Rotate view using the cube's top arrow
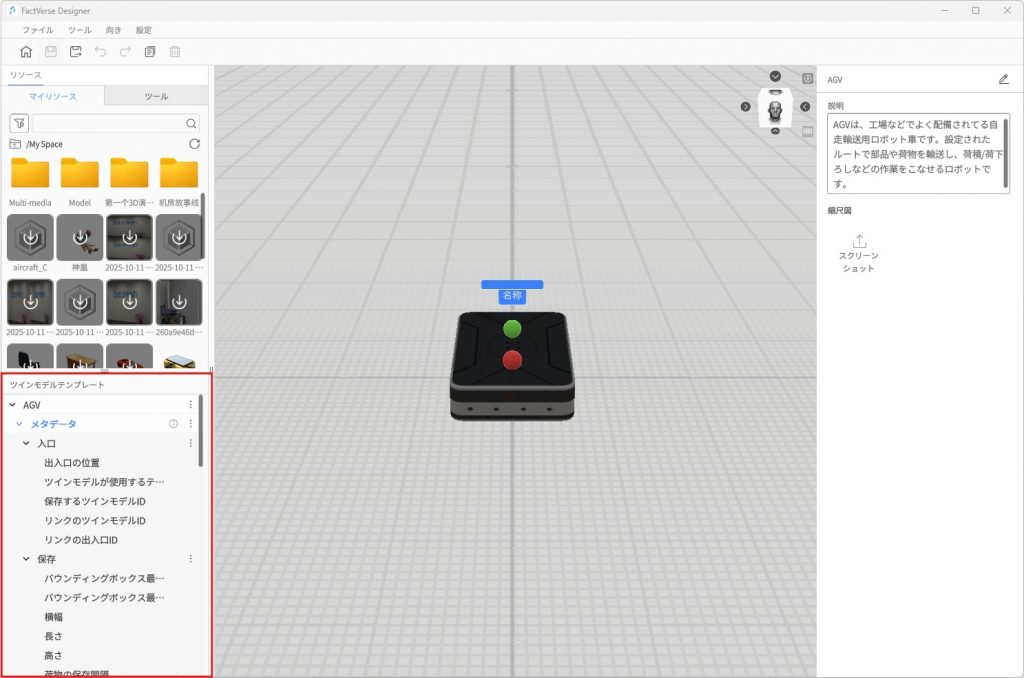 coord(775,77)
